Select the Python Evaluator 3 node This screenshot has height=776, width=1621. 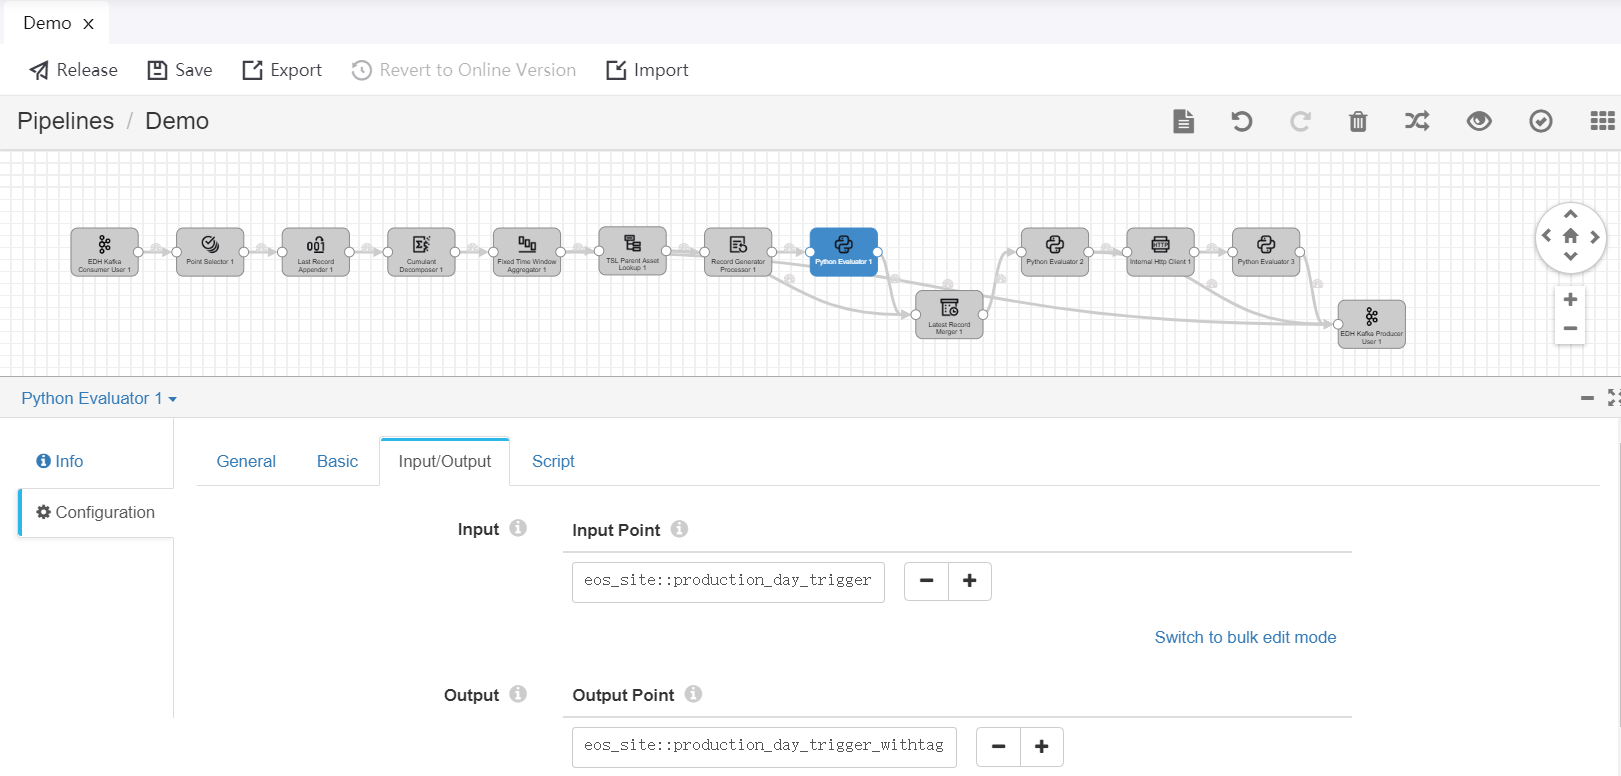(1266, 252)
